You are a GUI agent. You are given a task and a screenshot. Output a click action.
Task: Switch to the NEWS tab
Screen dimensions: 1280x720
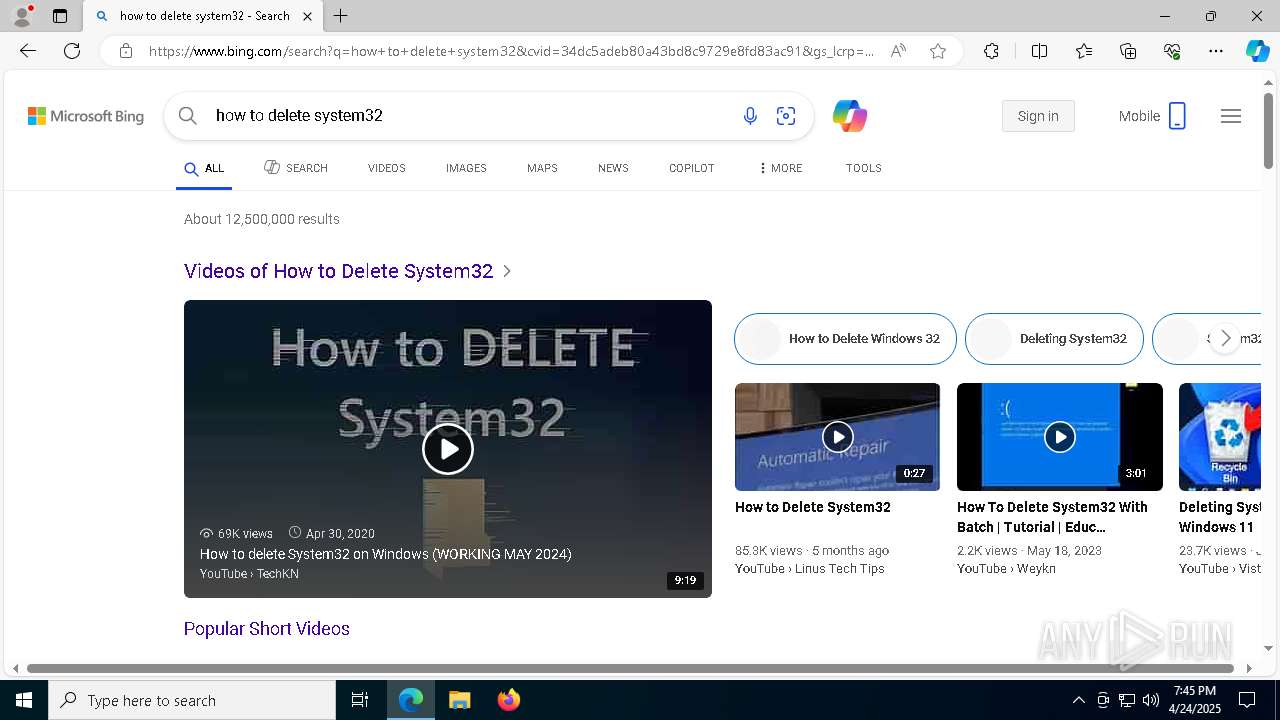613,168
